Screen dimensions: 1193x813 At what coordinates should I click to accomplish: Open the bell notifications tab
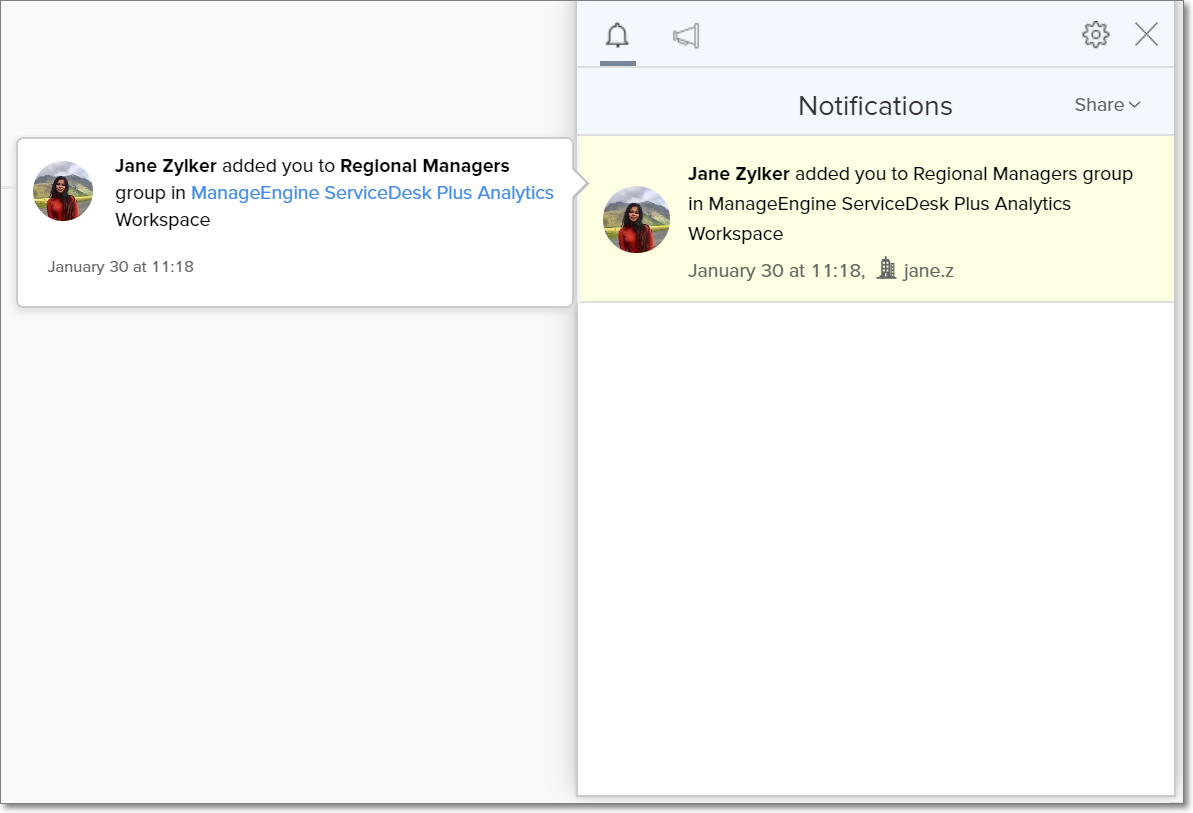point(617,37)
